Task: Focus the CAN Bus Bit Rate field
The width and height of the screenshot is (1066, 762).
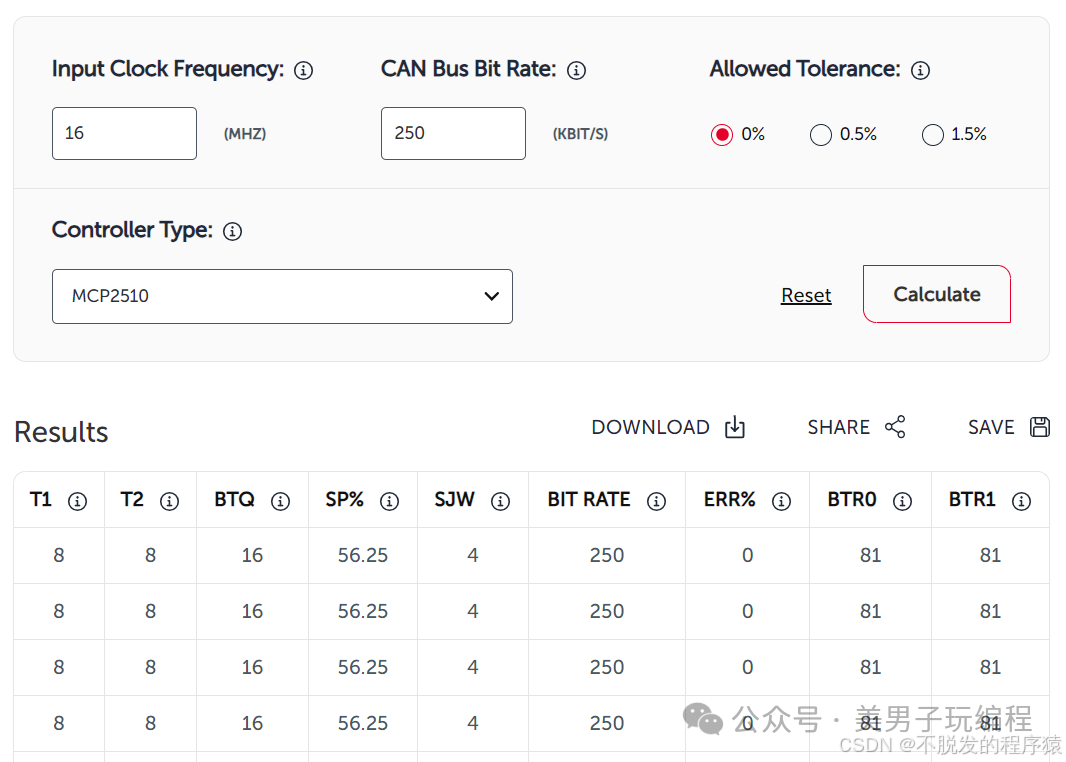Action: [453, 133]
